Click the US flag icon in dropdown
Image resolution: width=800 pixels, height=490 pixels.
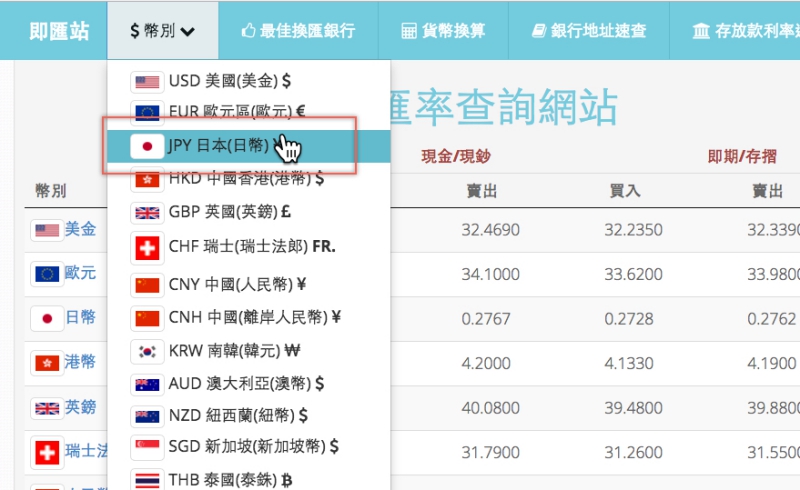point(147,82)
